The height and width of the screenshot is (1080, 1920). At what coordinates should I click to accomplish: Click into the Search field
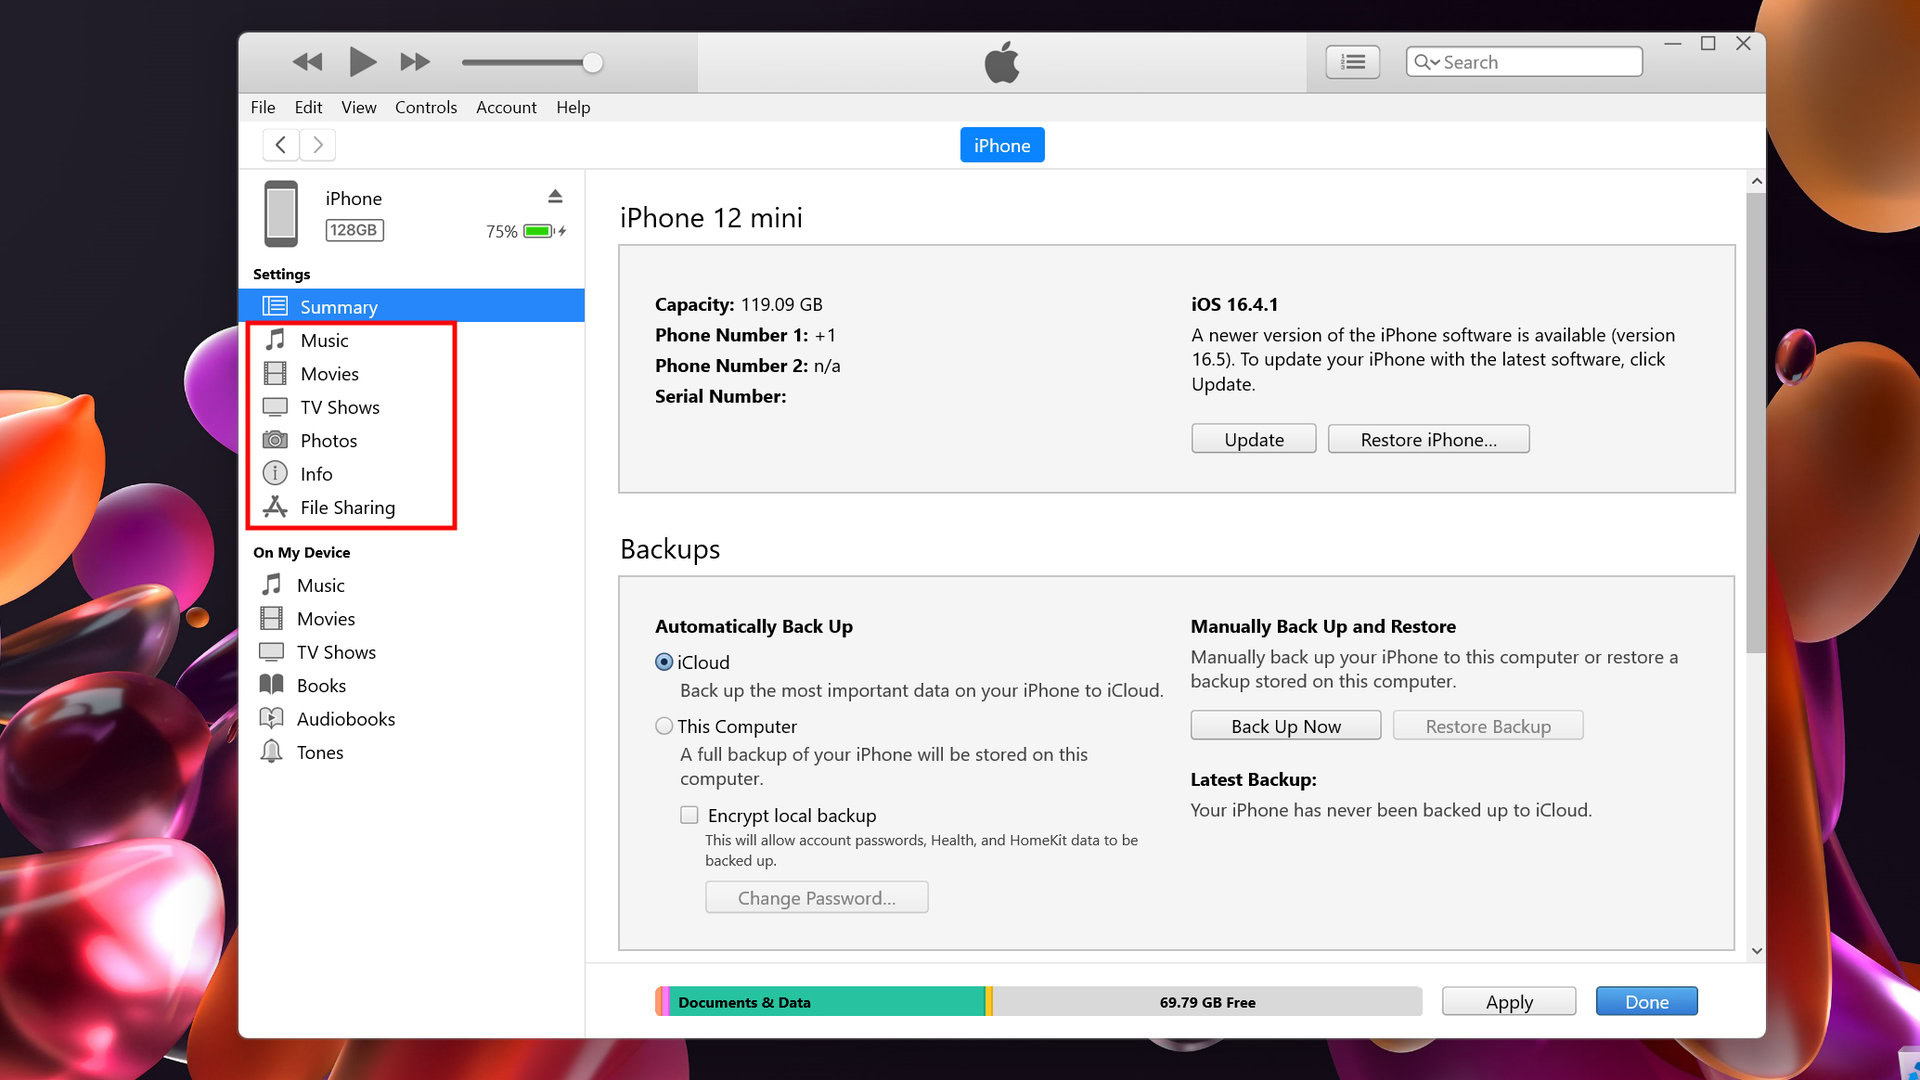[1524, 62]
